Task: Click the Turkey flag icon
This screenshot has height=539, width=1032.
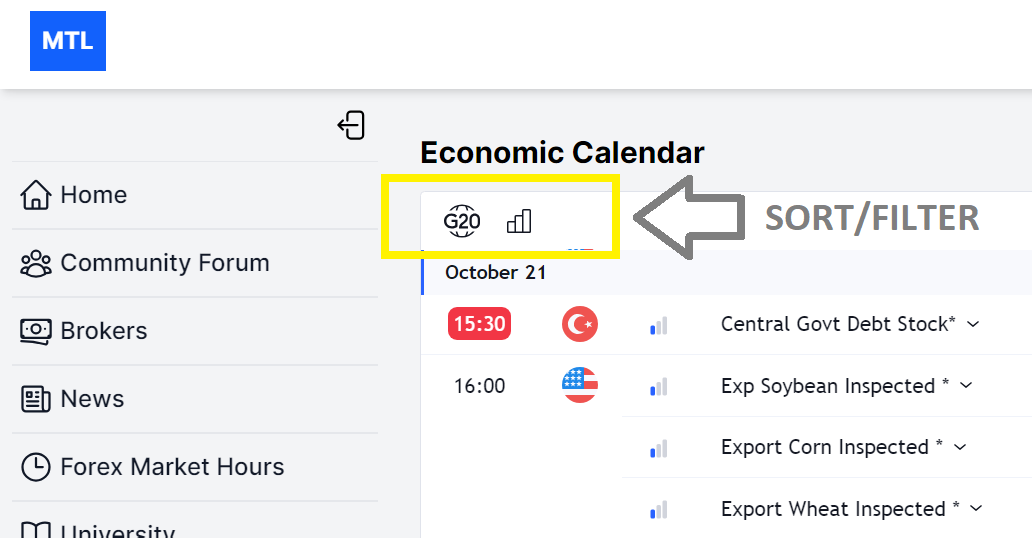Action: tap(580, 324)
